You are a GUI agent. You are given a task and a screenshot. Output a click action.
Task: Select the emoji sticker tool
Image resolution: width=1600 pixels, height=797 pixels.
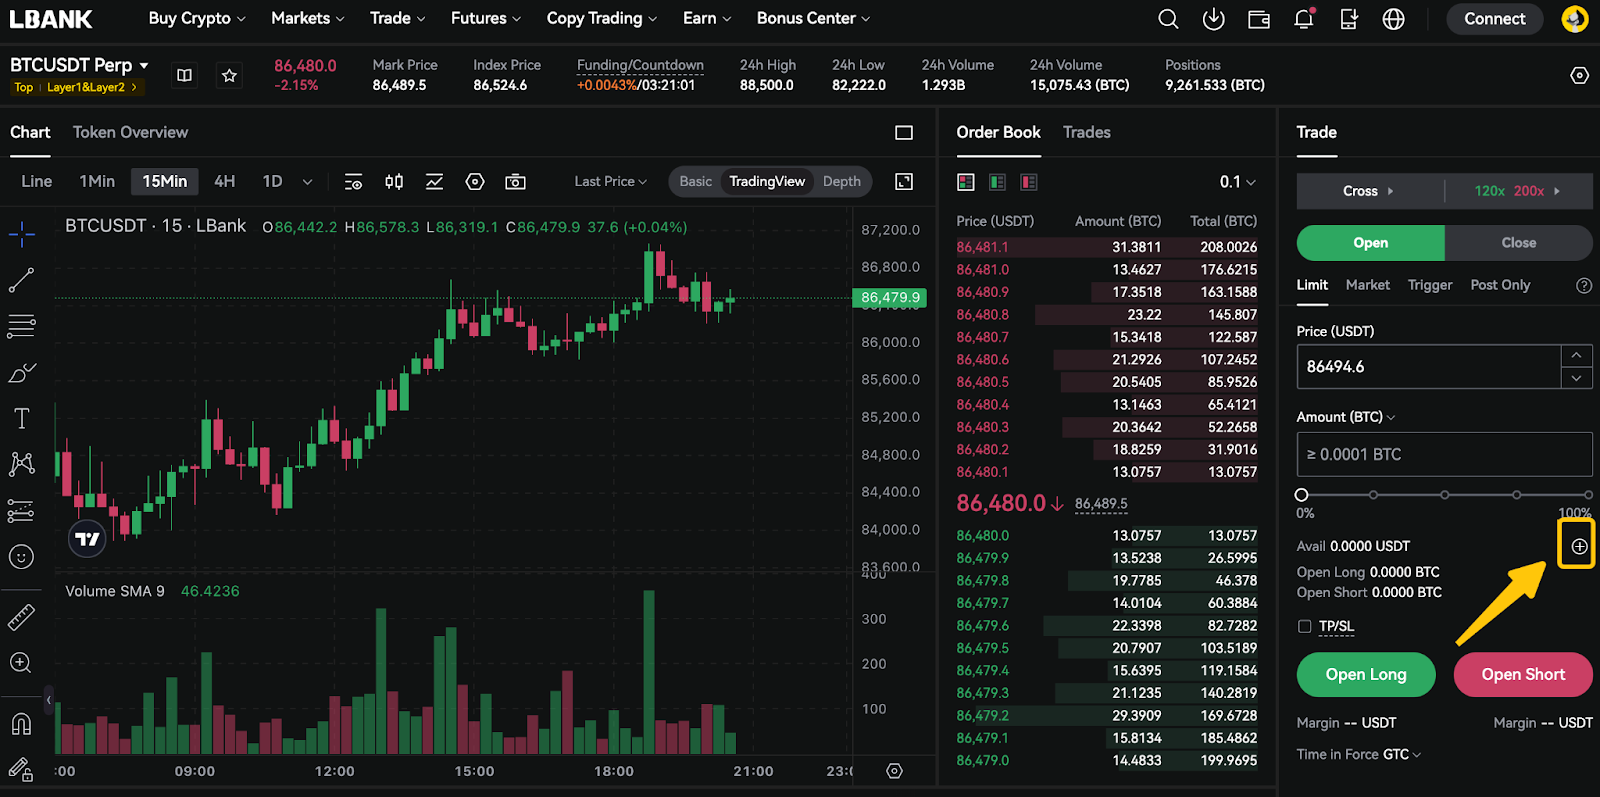click(21, 557)
